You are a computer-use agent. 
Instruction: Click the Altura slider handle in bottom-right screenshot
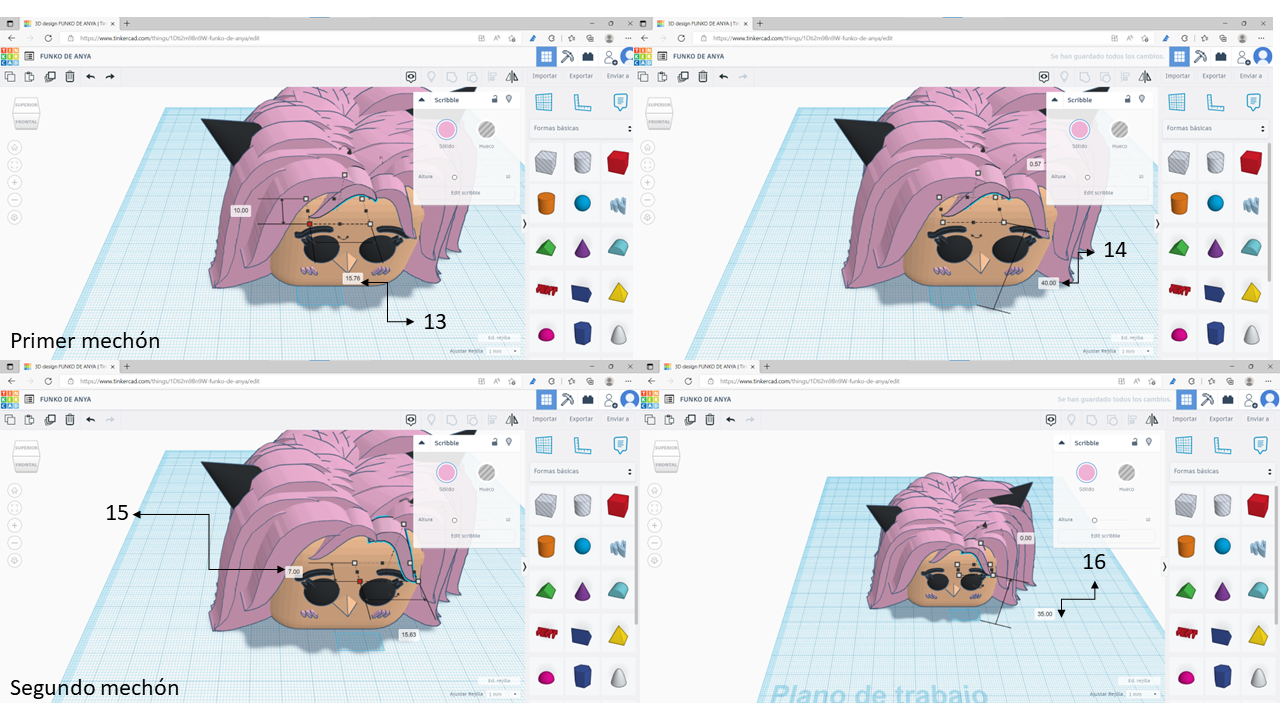(1094, 520)
